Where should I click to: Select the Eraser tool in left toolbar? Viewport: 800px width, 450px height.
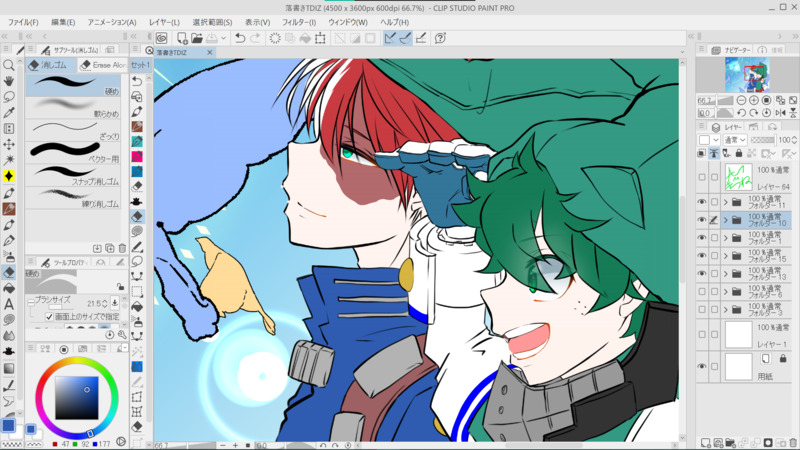tap(9, 272)
